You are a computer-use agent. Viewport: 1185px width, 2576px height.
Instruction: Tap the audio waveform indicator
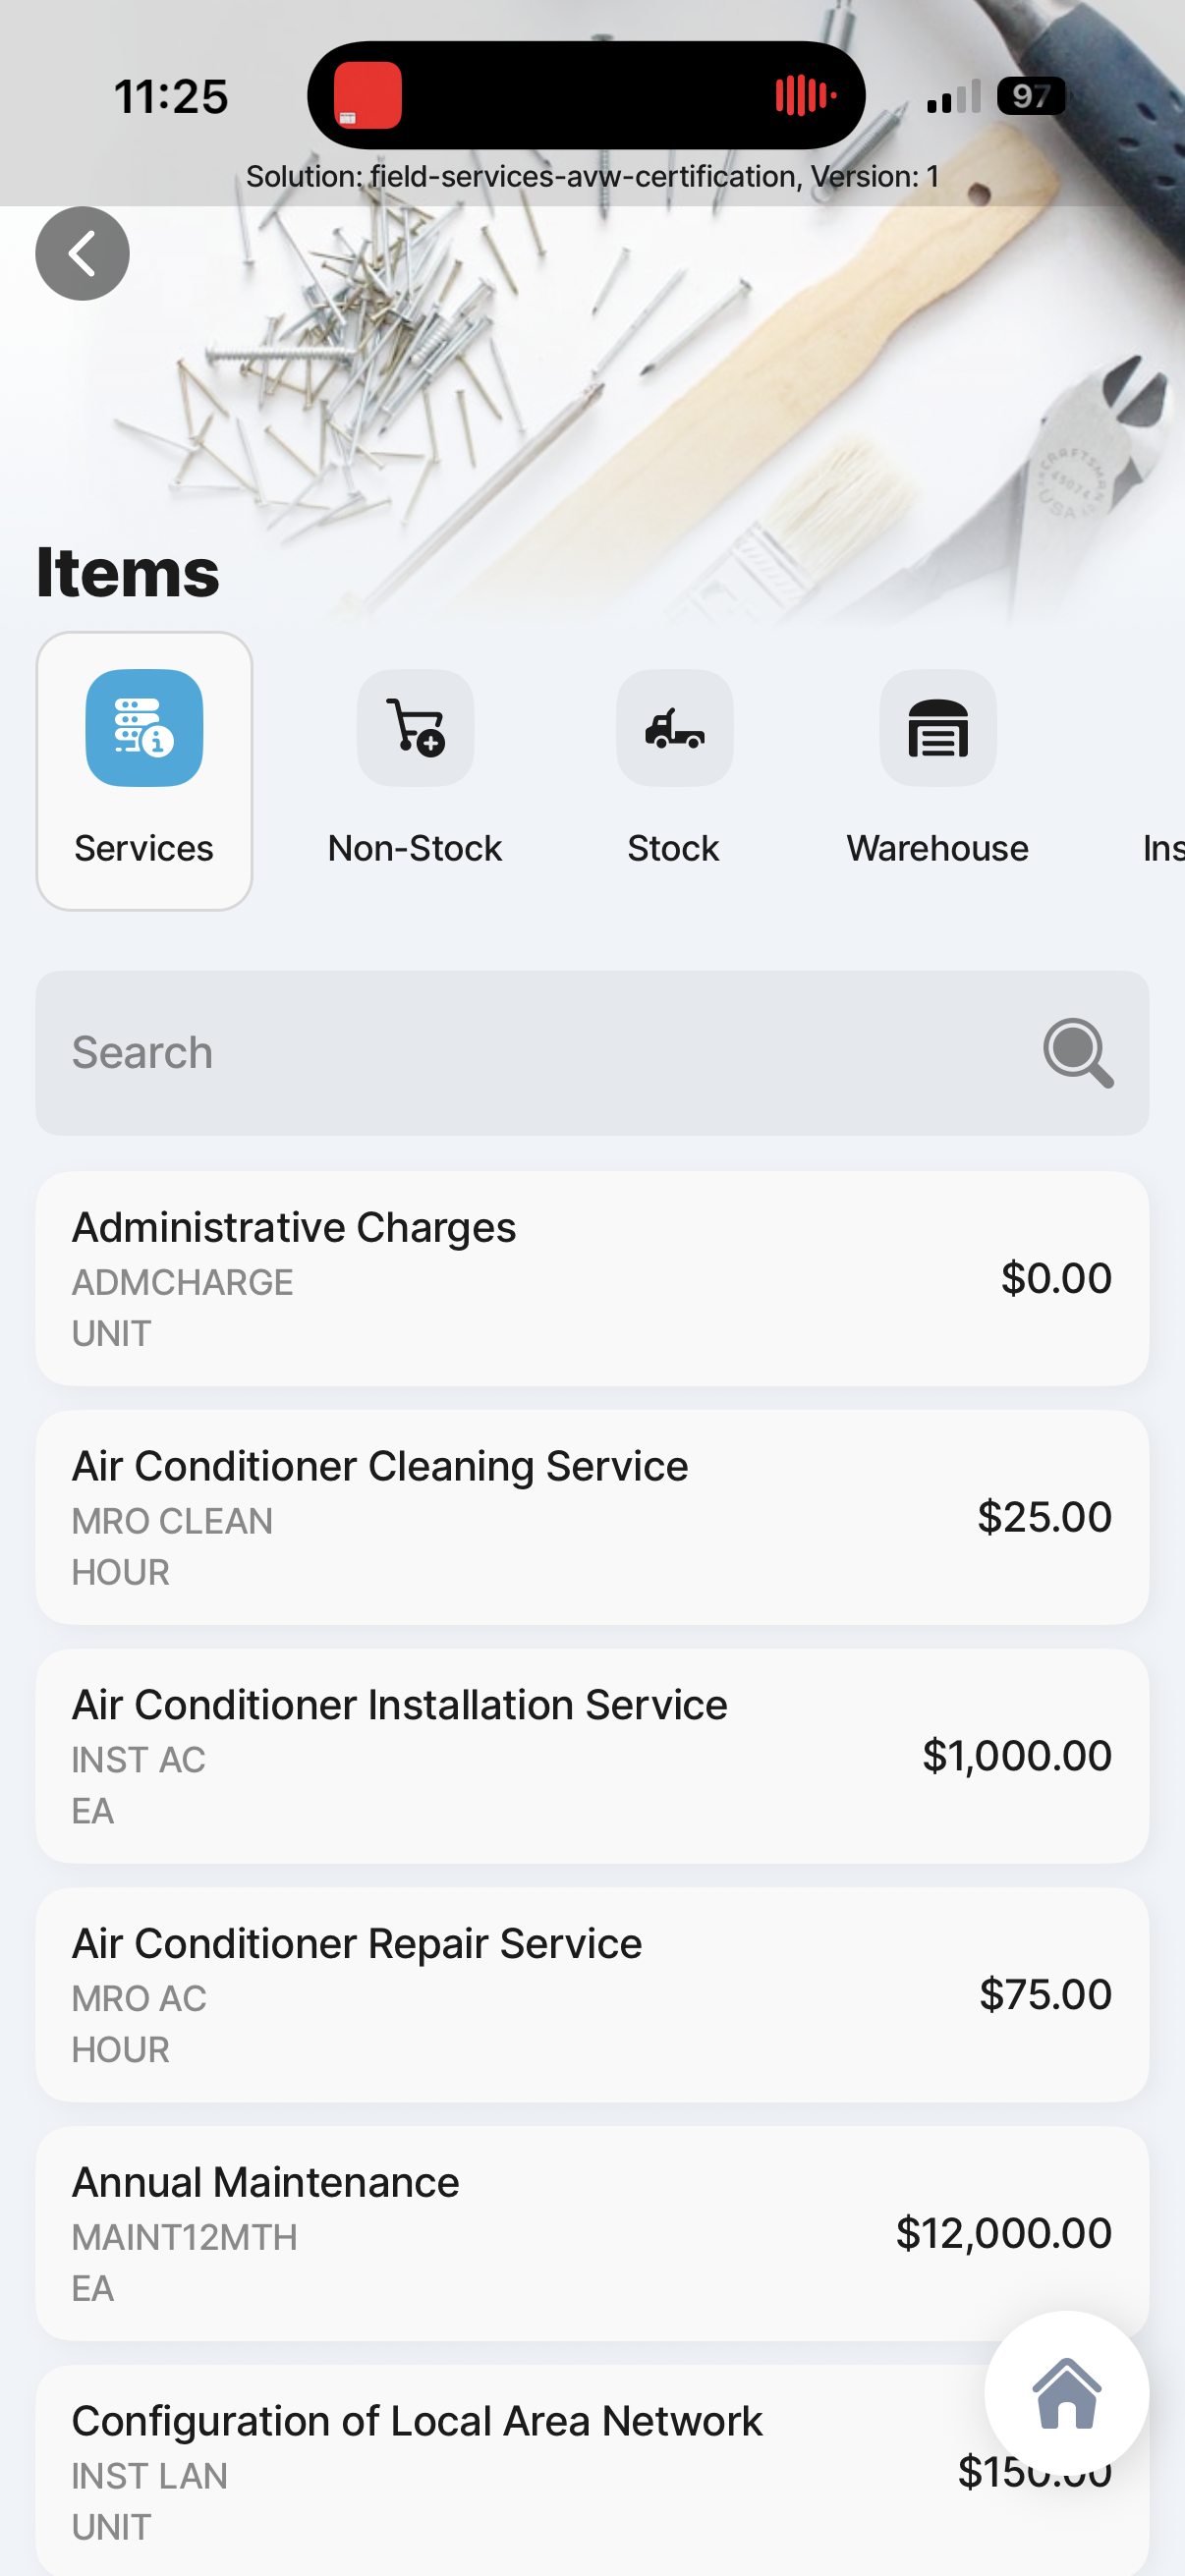pyautogui.click(x=804, y=96)
